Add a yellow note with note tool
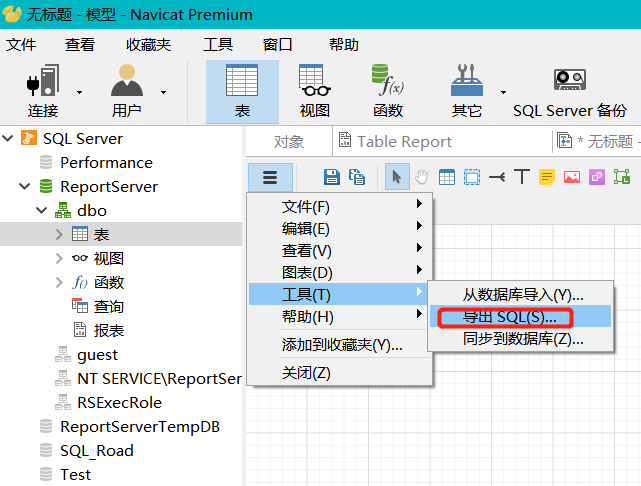 547,177
